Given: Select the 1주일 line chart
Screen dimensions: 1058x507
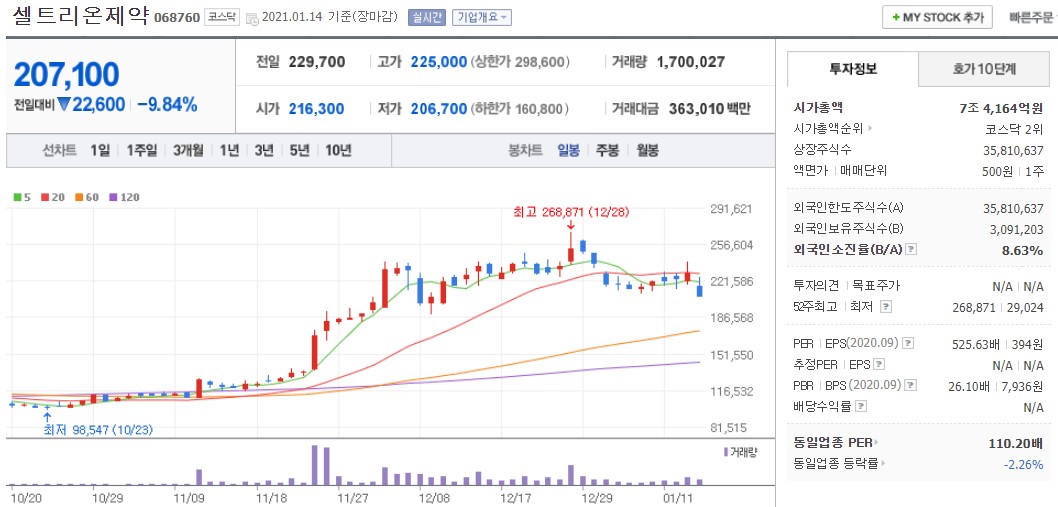Looking at the screenshot, I should click(142, 151).
